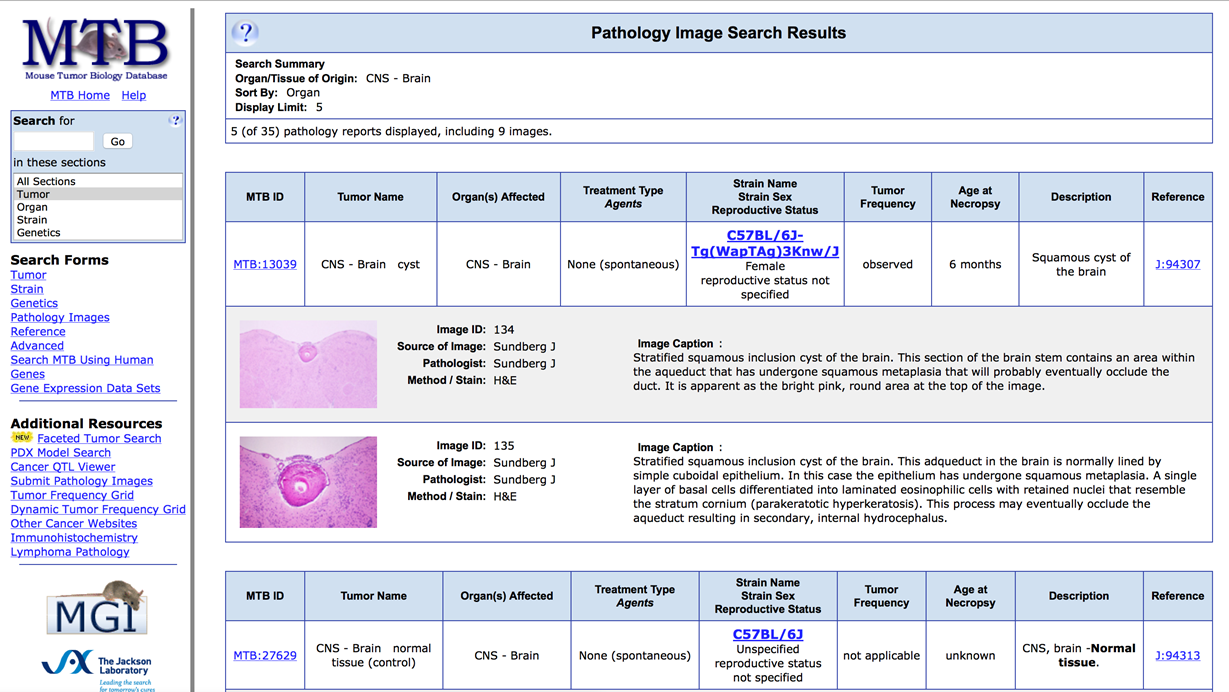Open help icon in results header
The width and height of the screenshot is (1229, 692).
[245, 33]
